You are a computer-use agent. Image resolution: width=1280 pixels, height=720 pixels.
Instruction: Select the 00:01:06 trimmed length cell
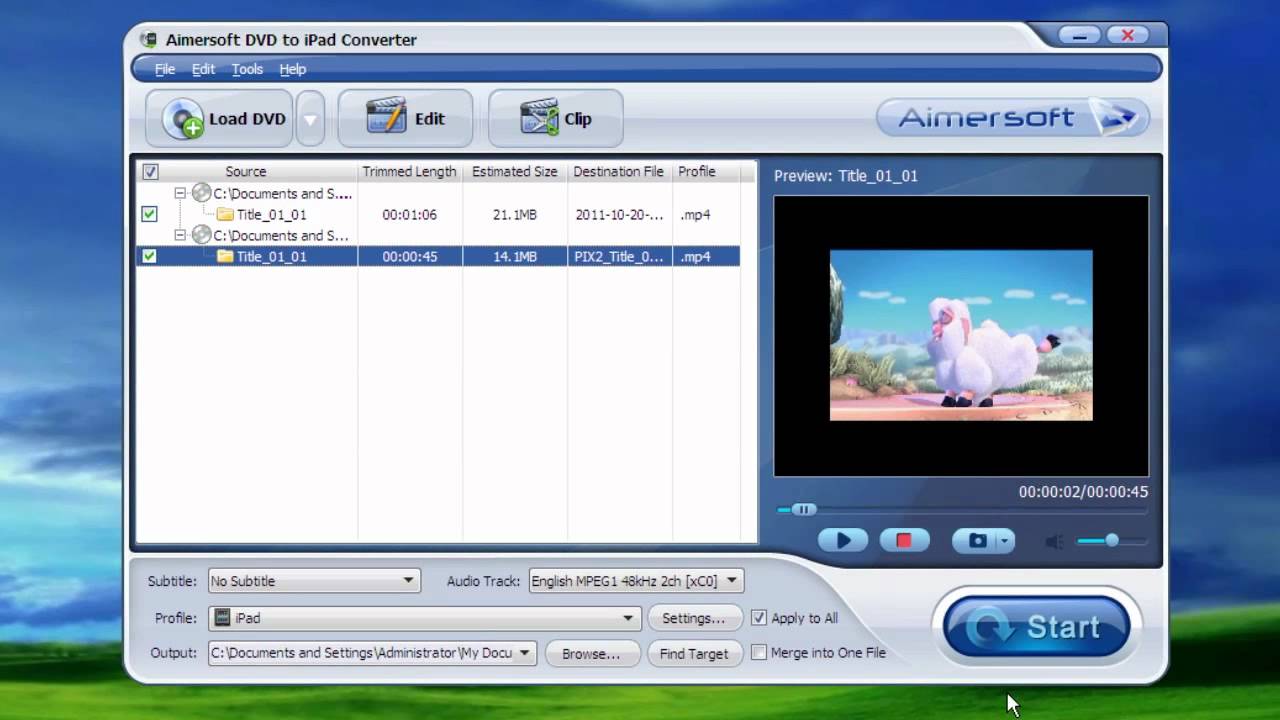pos(409,214)
